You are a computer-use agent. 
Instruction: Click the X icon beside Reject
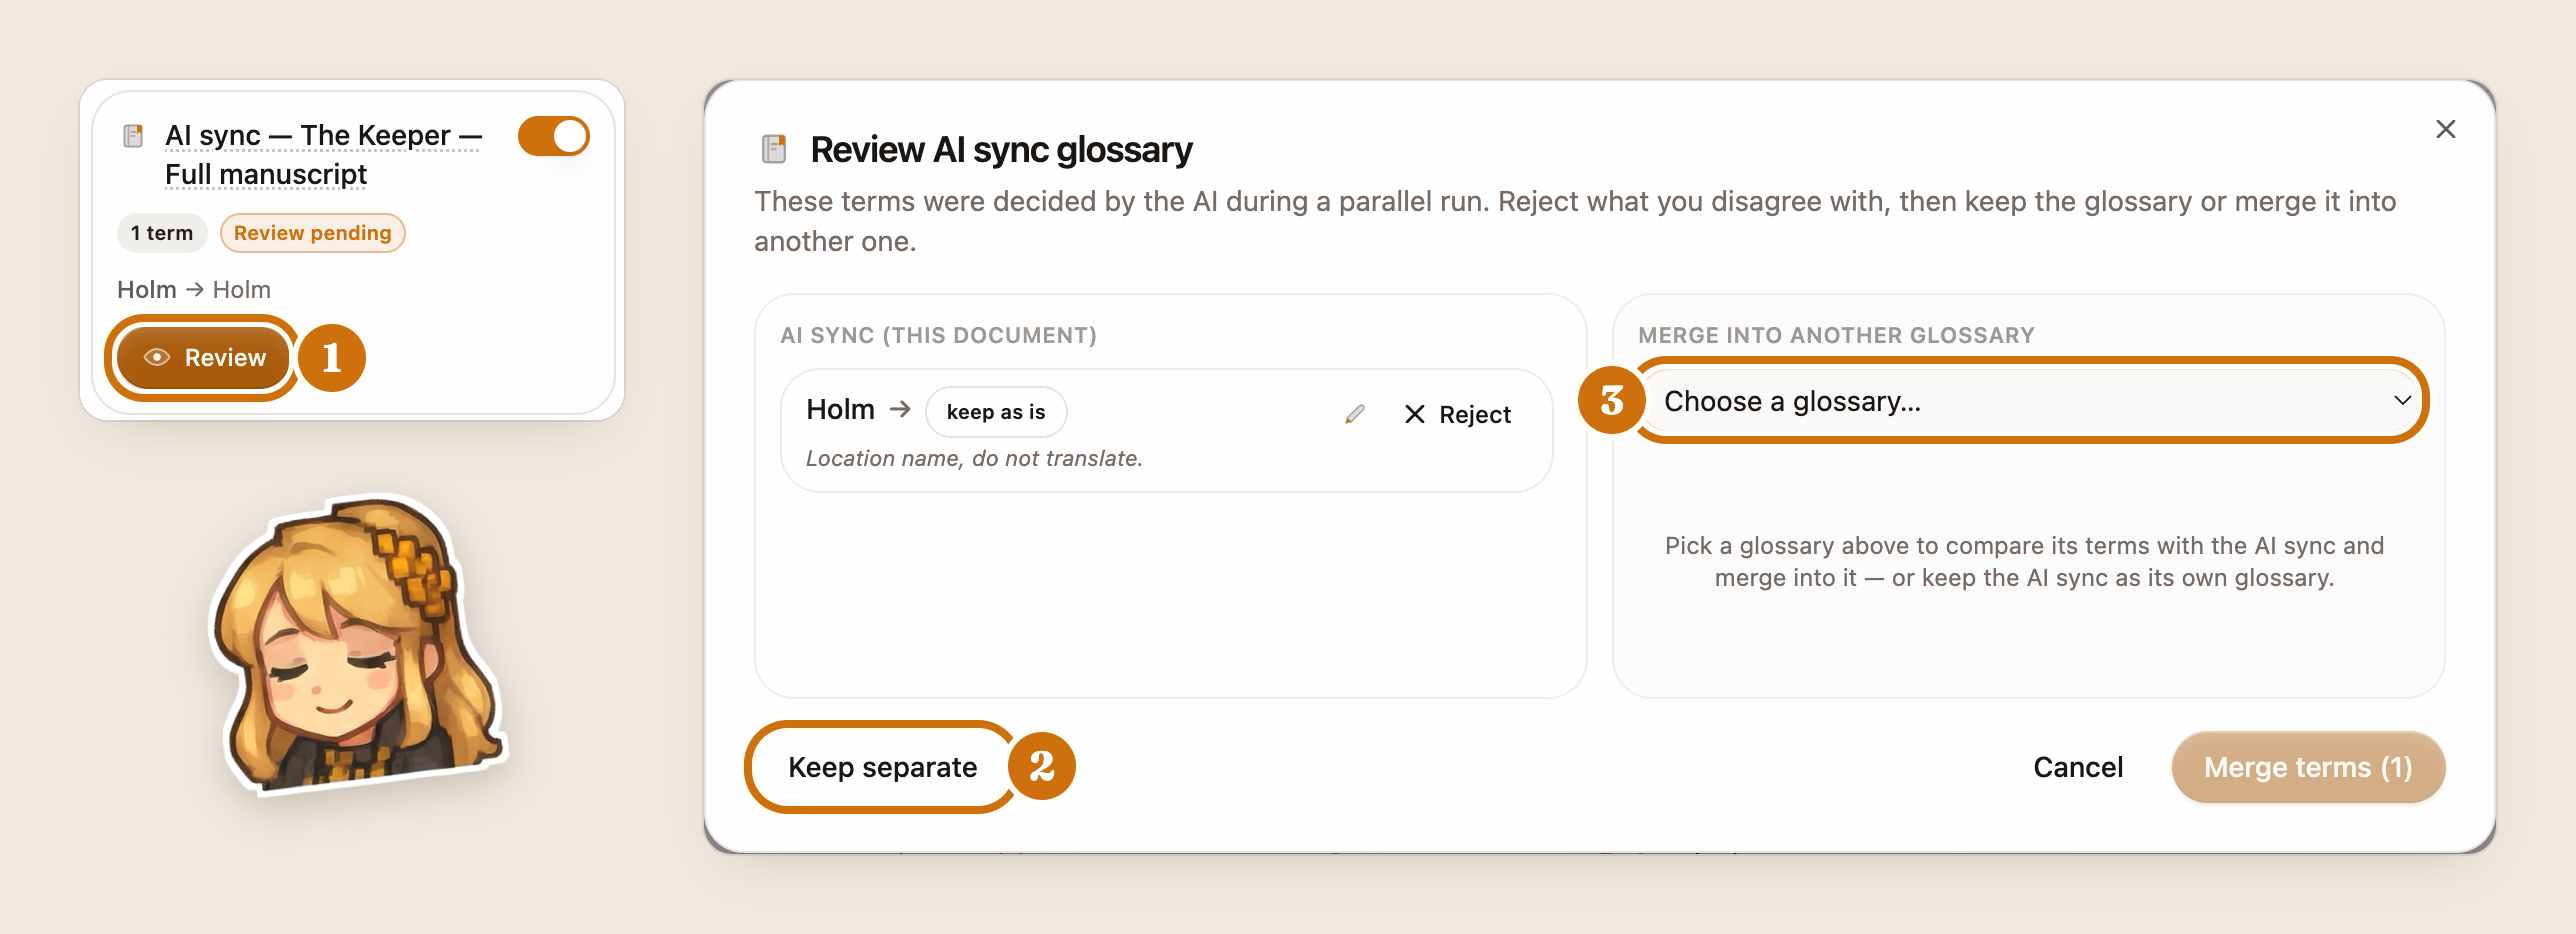coord(1414,414)
